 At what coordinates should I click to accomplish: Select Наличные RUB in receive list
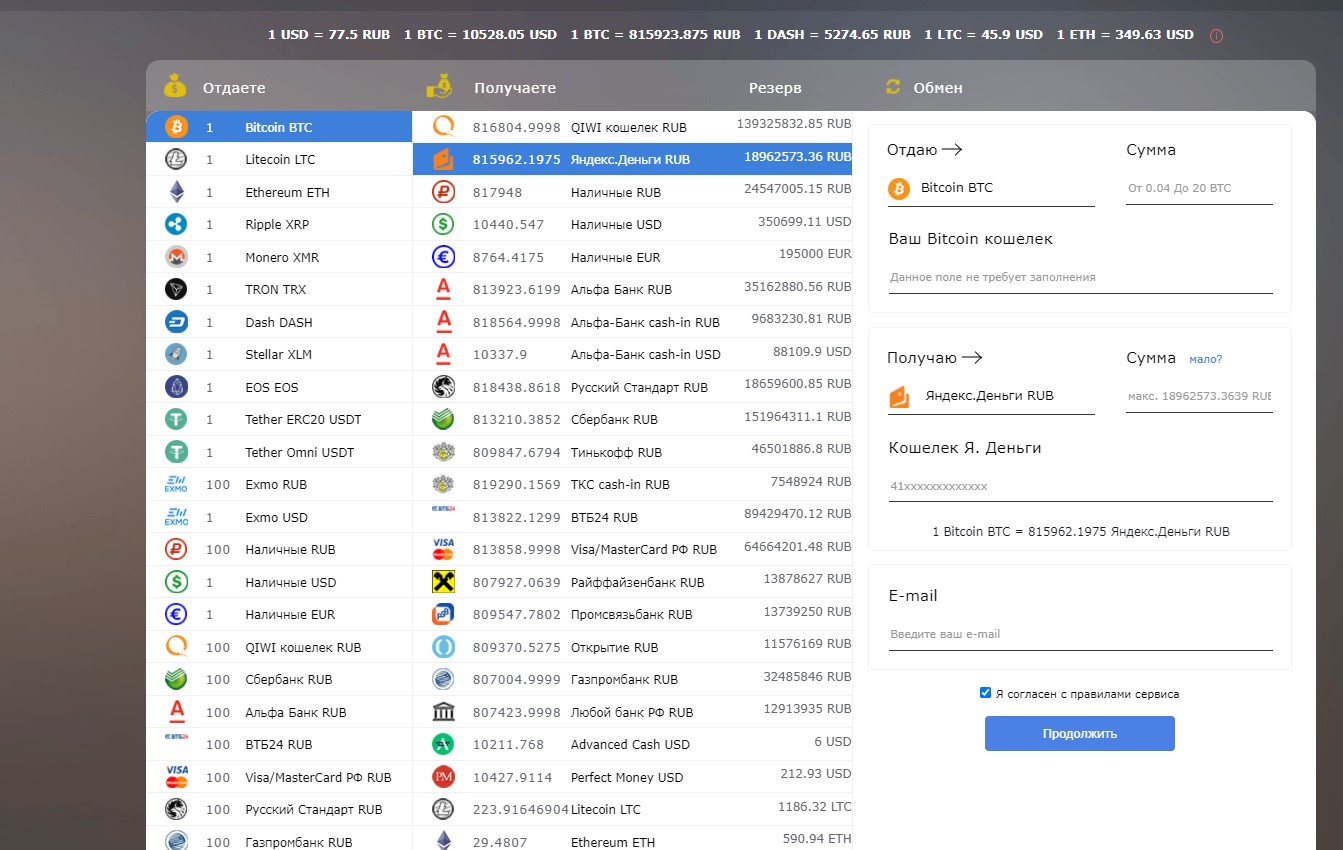(632, 192)
